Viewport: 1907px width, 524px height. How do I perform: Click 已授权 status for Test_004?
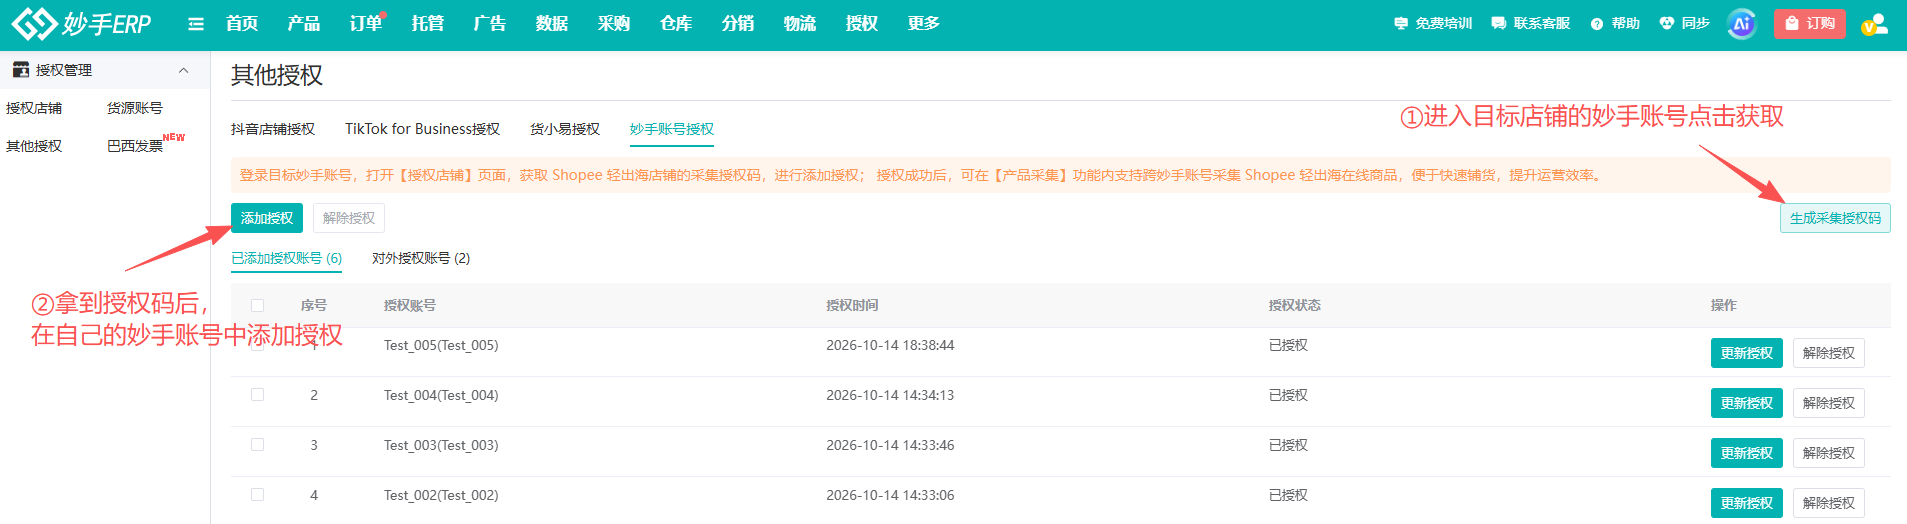(x=1288, y=395)
